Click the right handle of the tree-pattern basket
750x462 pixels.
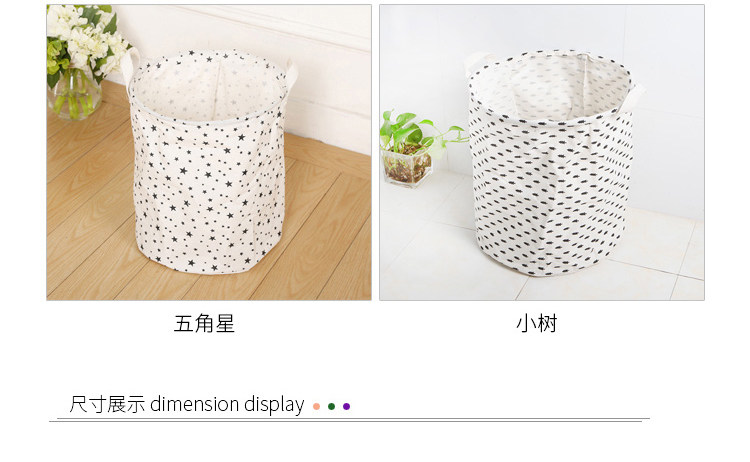[635, 98]
